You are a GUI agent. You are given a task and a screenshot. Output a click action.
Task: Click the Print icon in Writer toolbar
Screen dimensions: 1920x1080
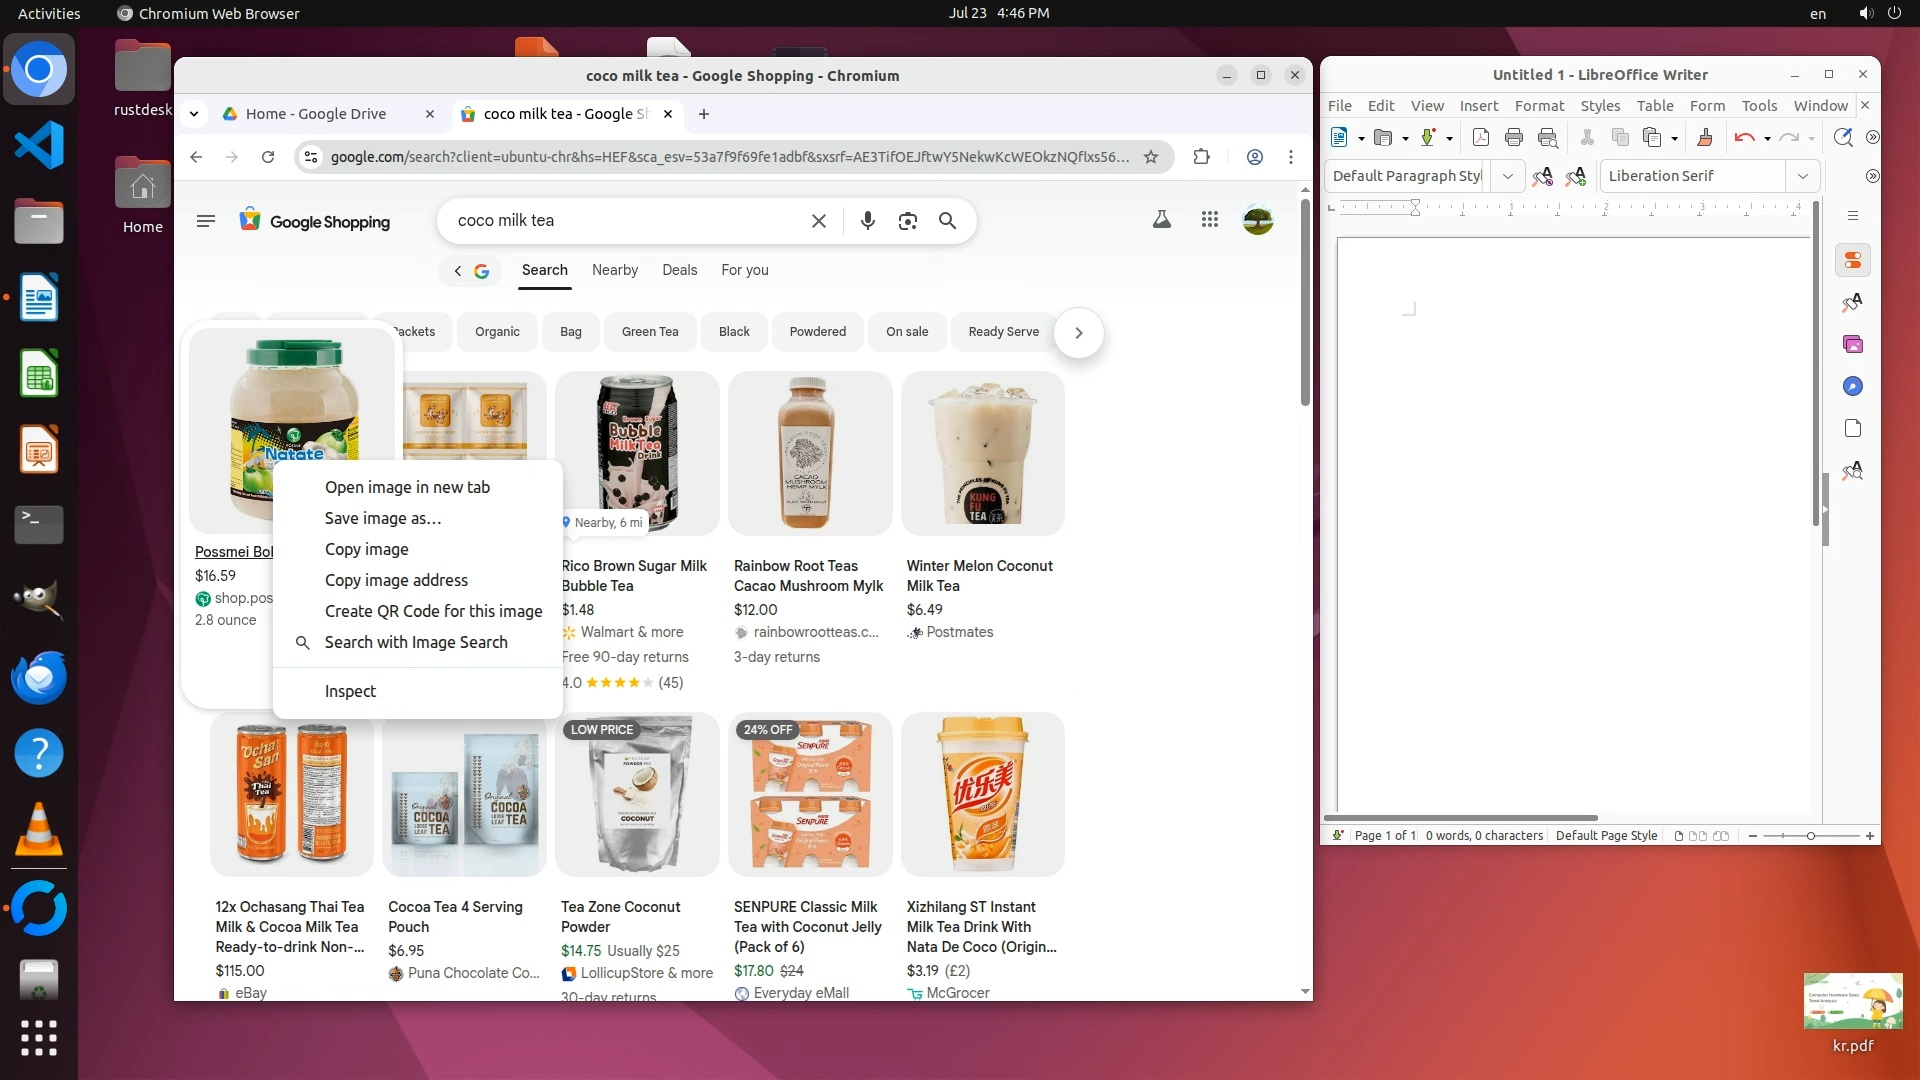1514,138
